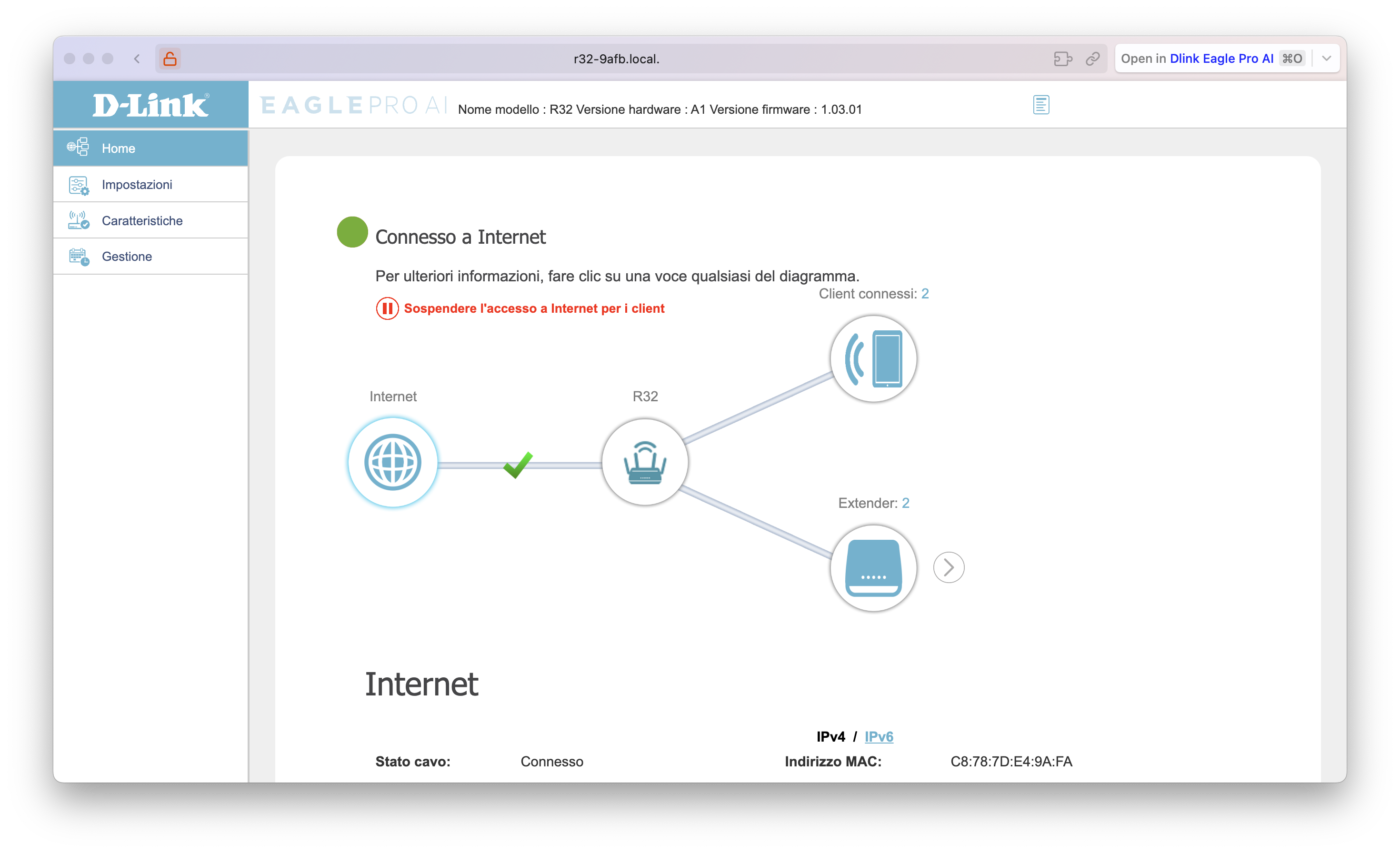1400x853 pixels.
Task: Click the Extender device icon
Action: tap(873, 568)
